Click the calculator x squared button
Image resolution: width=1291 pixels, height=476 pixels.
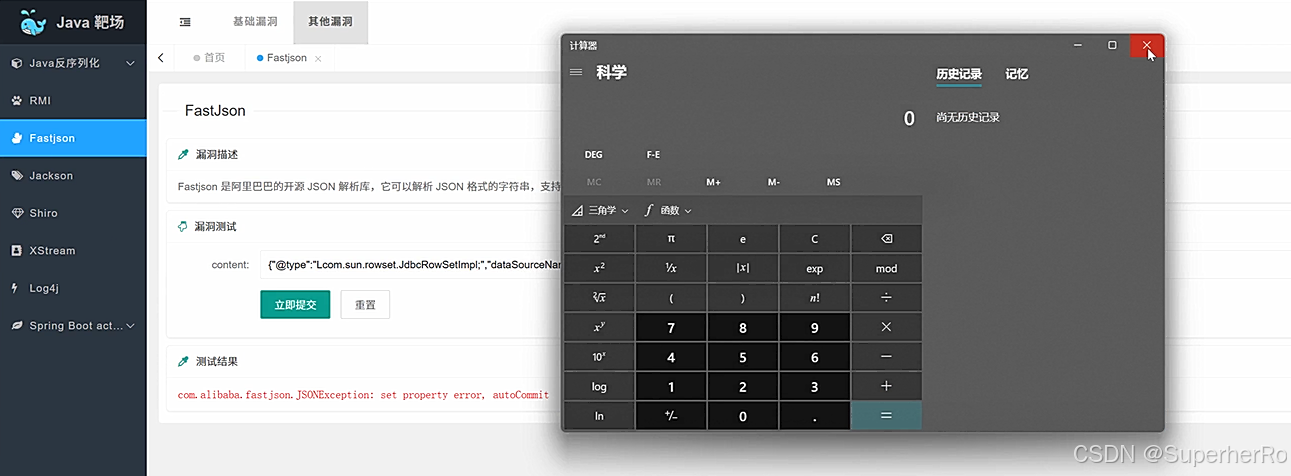click(x=599, y=268)
